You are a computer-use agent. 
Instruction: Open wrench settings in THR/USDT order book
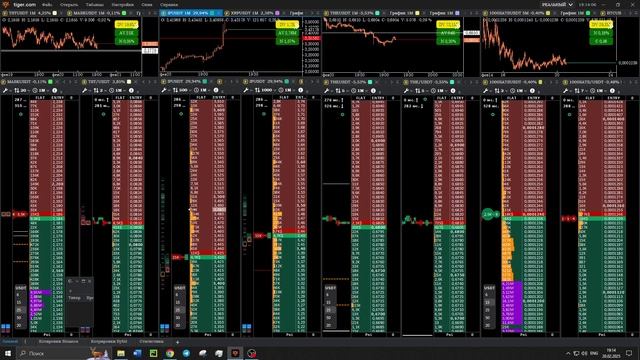tap(406, 90)
